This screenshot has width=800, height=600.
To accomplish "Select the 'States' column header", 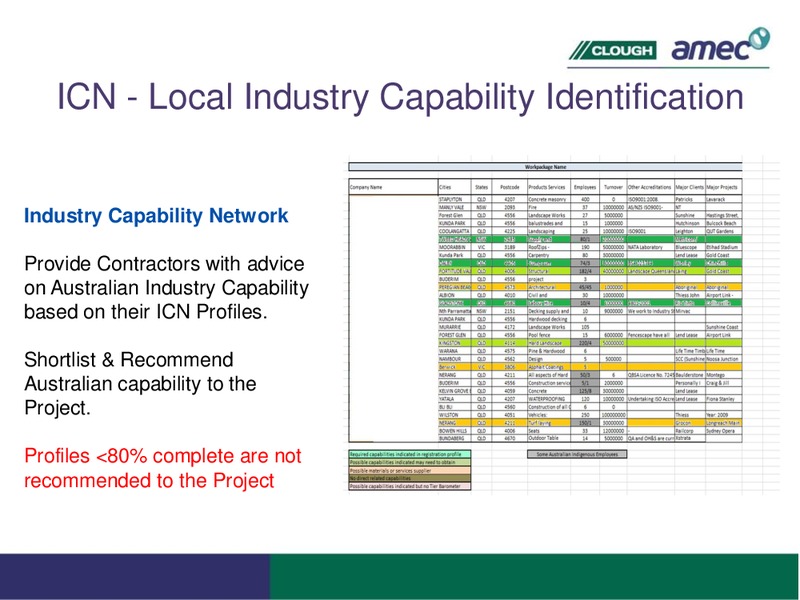I will (x=482, y=187).
